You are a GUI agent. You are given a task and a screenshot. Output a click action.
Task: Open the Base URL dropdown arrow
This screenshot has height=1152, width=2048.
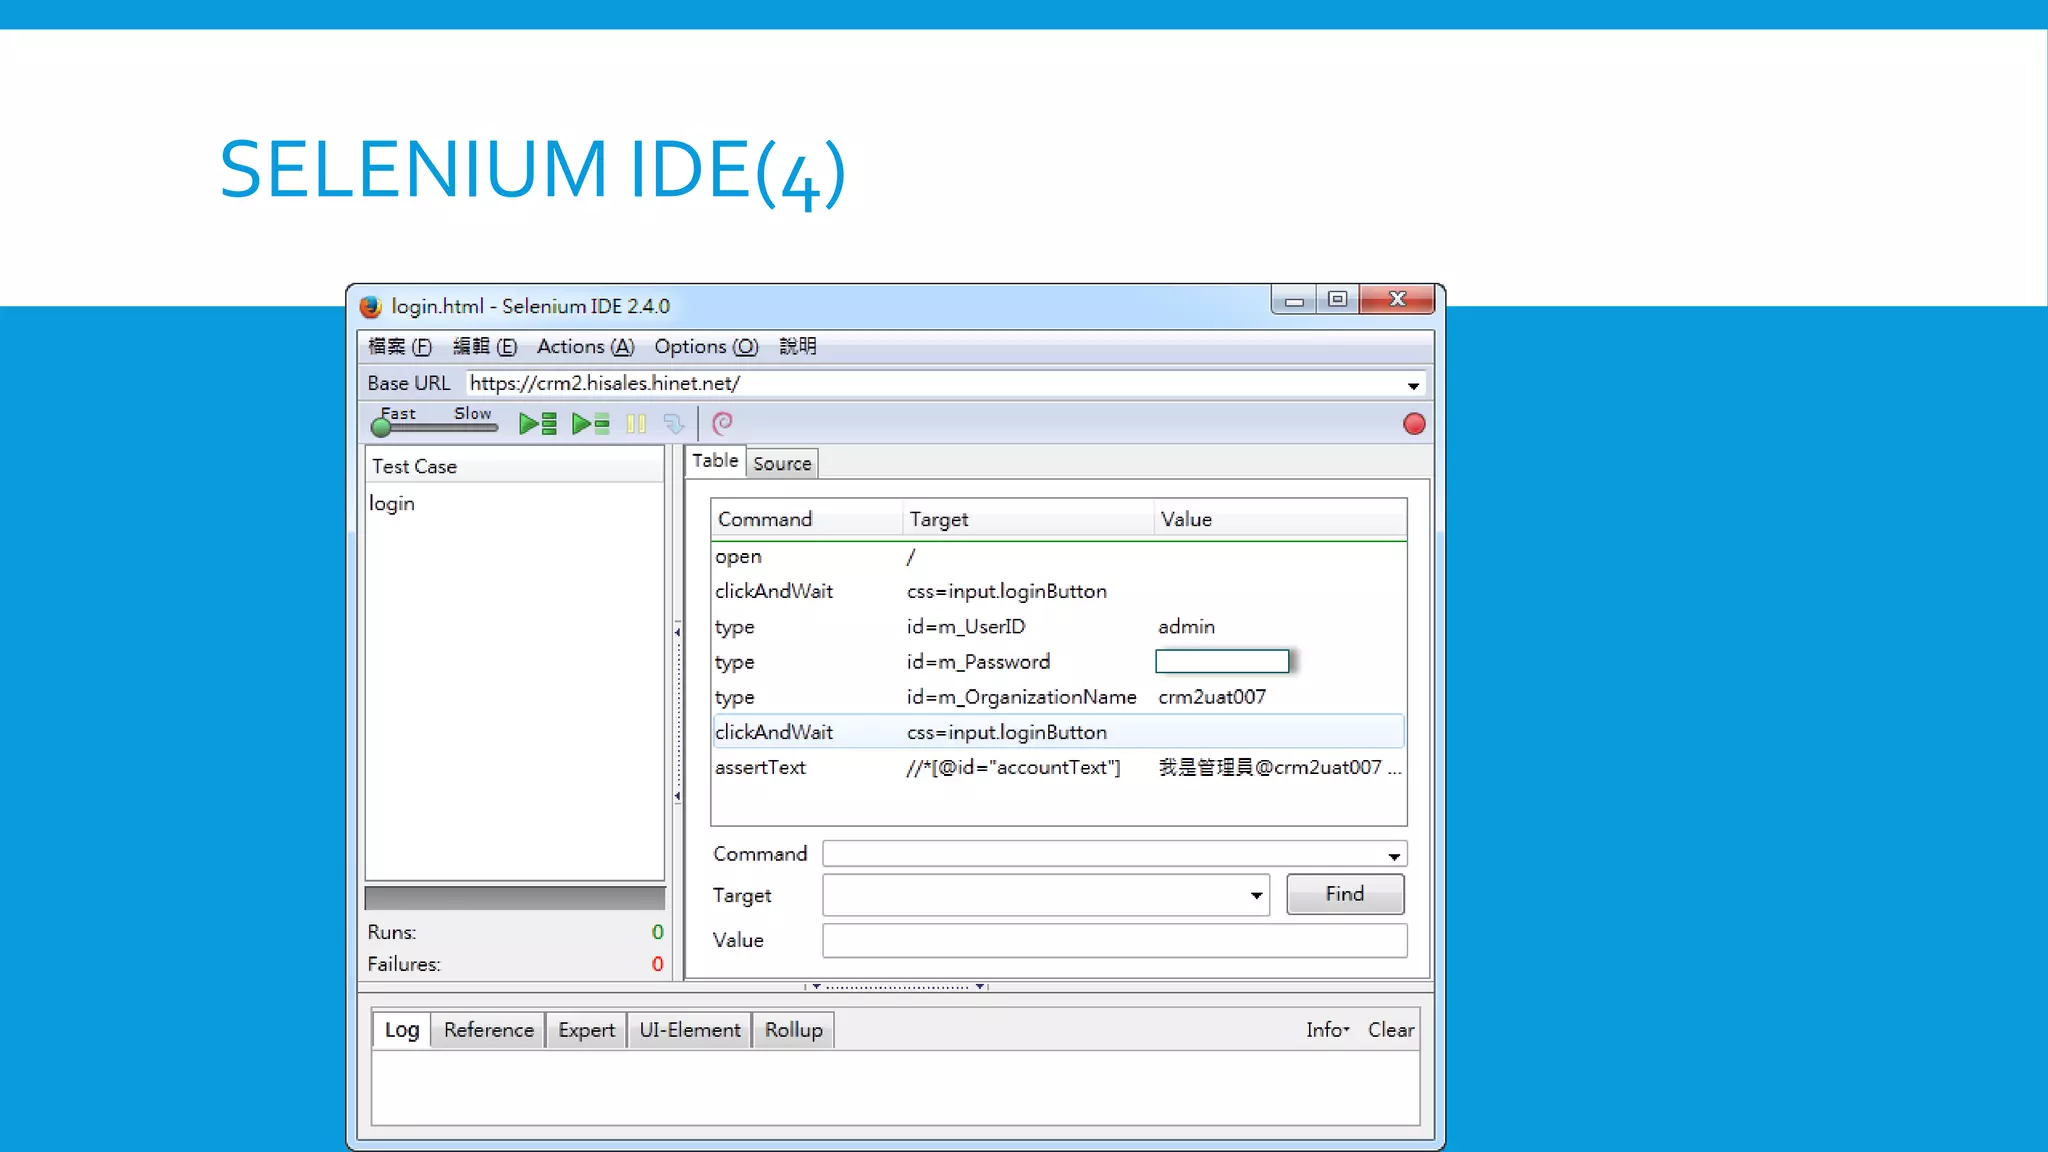point(1413,385)
